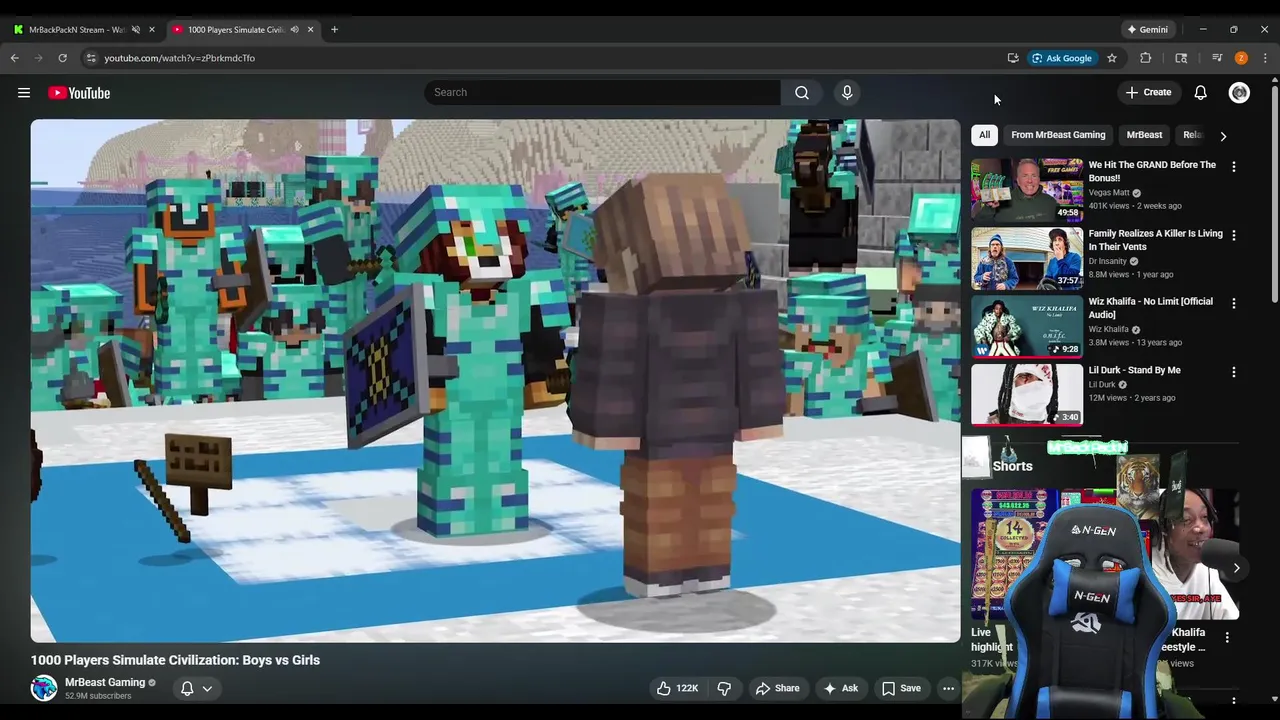Open the search tabs side panel icon
Image resolution: width=1280 pixels, height=720 pixels.
pyautogui.click(x=1181, y=58)
